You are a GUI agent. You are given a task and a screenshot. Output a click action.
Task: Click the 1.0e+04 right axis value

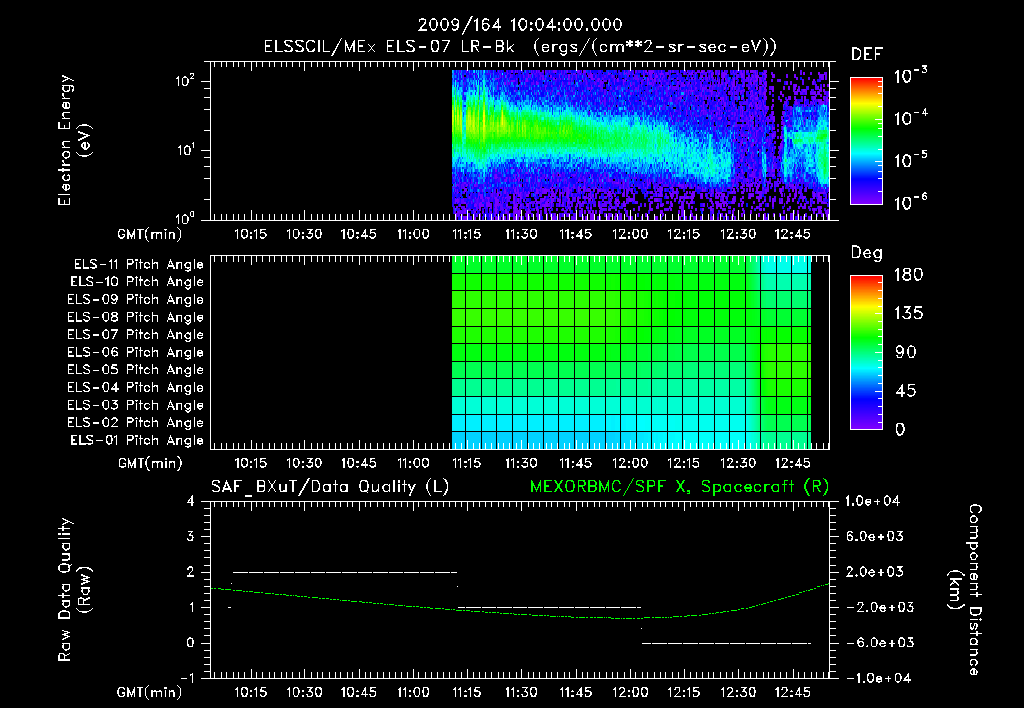[x=872, y=502]
